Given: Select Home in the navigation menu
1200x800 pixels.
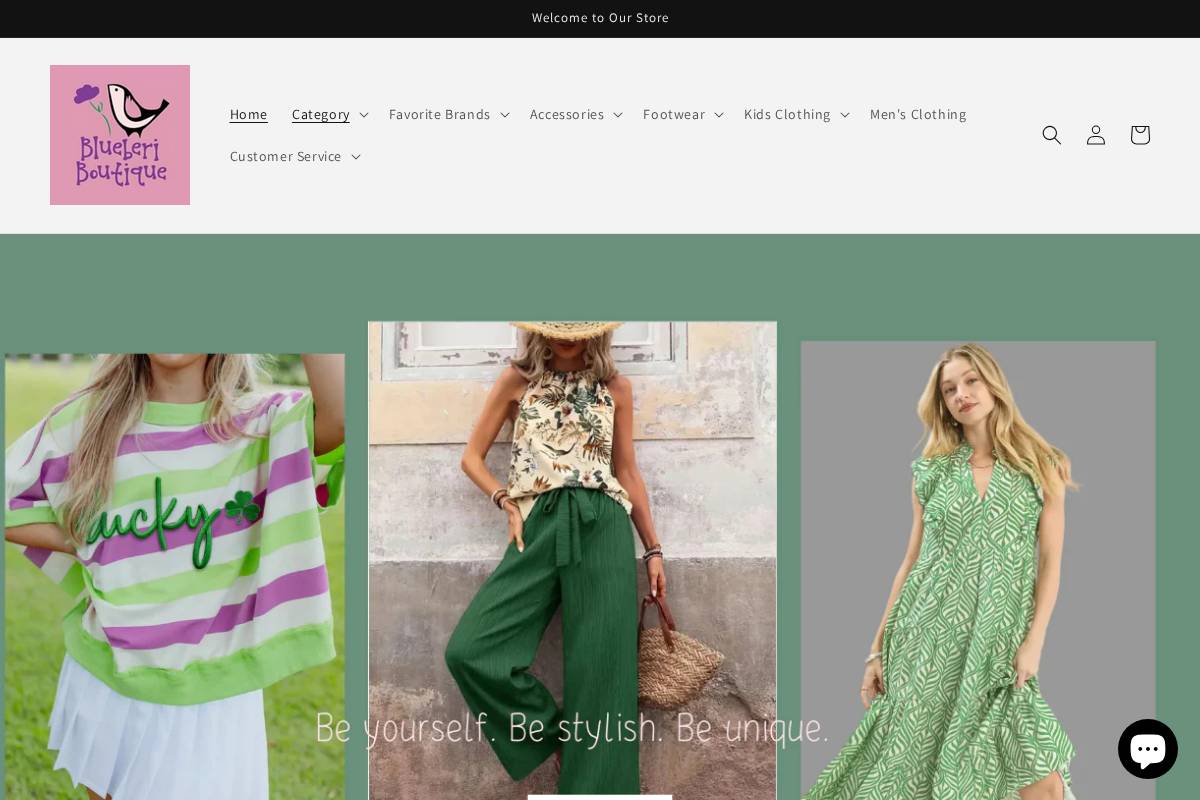Looking at the screenshot, I should [x=248, y=114].
